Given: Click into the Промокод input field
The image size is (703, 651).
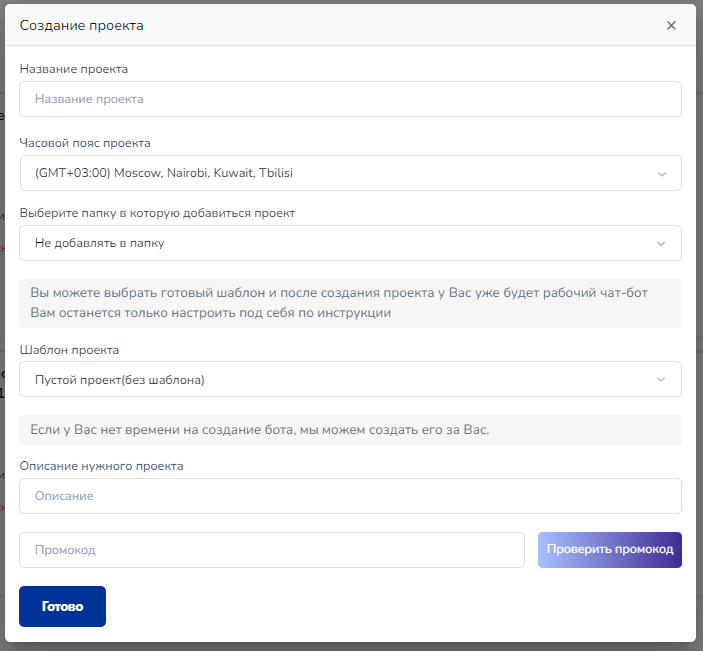Looking at the screenshot, I should pos(272,550).
